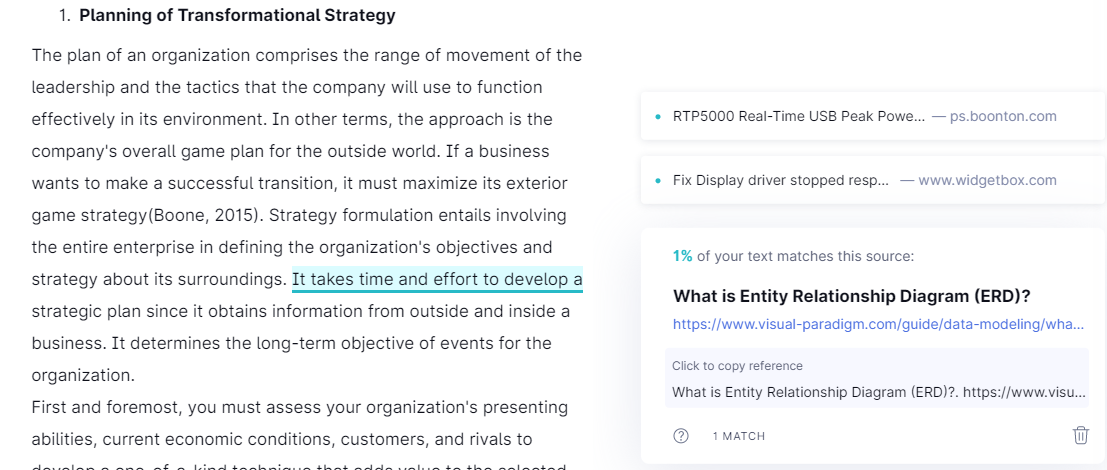Select the RTP5000 Real-Time USB Peak Power source
The width and height of the screenshot is (1107, 470).
(x=873, y=116)
